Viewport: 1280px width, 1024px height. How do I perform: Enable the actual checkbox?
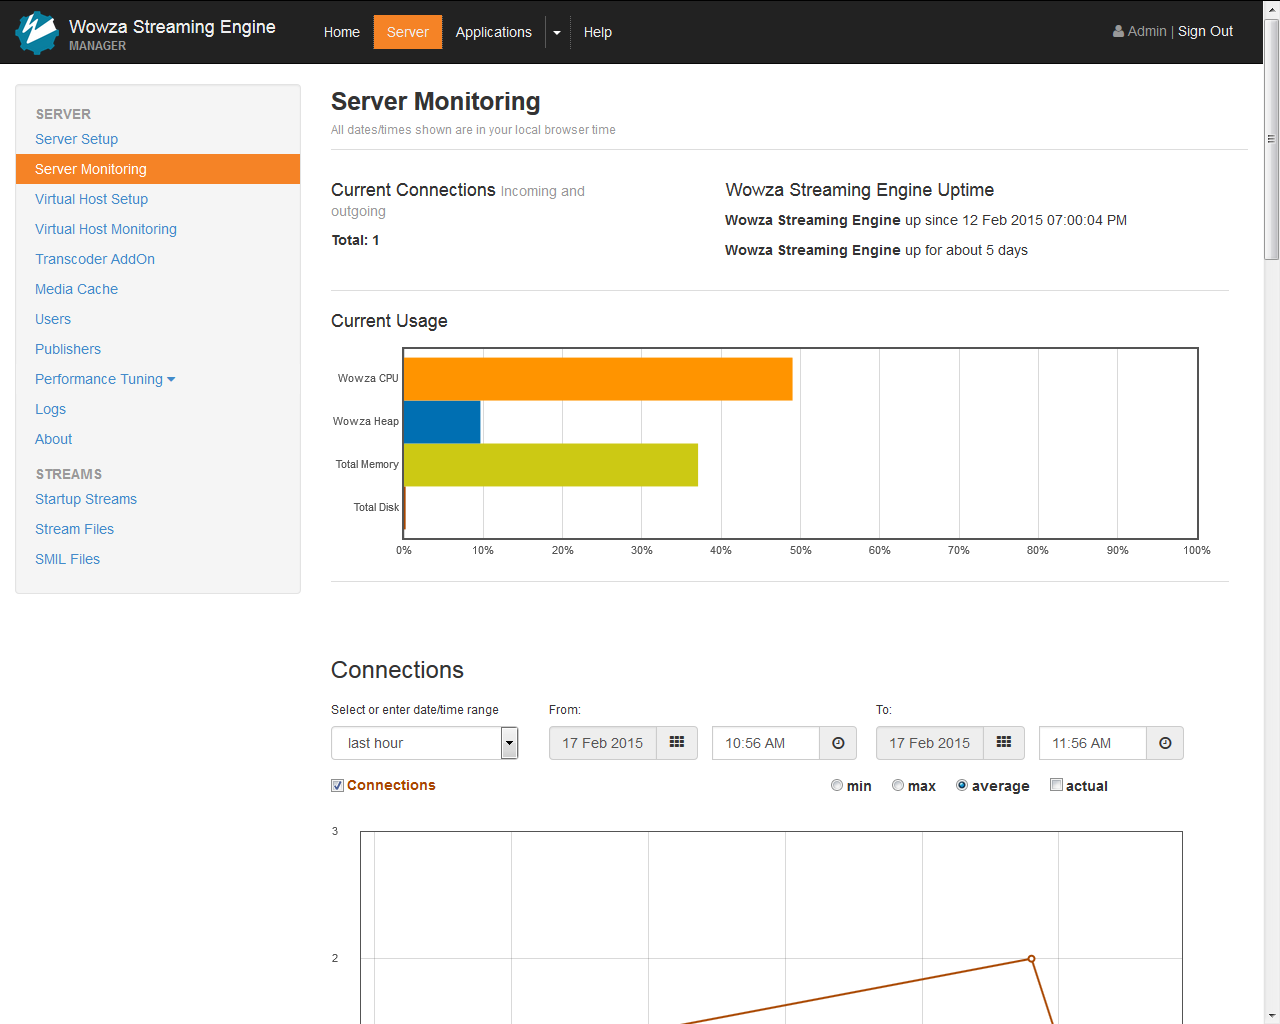[1056, 786]
